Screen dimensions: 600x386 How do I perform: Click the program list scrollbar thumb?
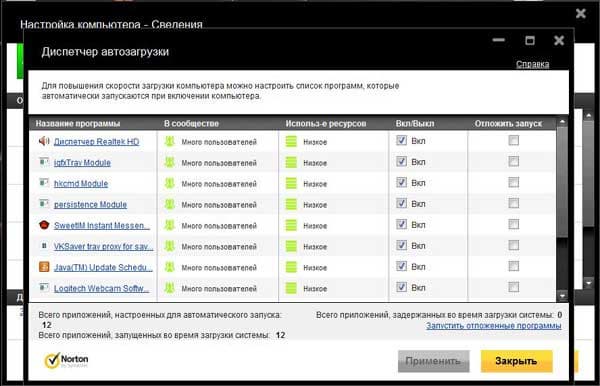pyautogui.click(x=562, y=182)
